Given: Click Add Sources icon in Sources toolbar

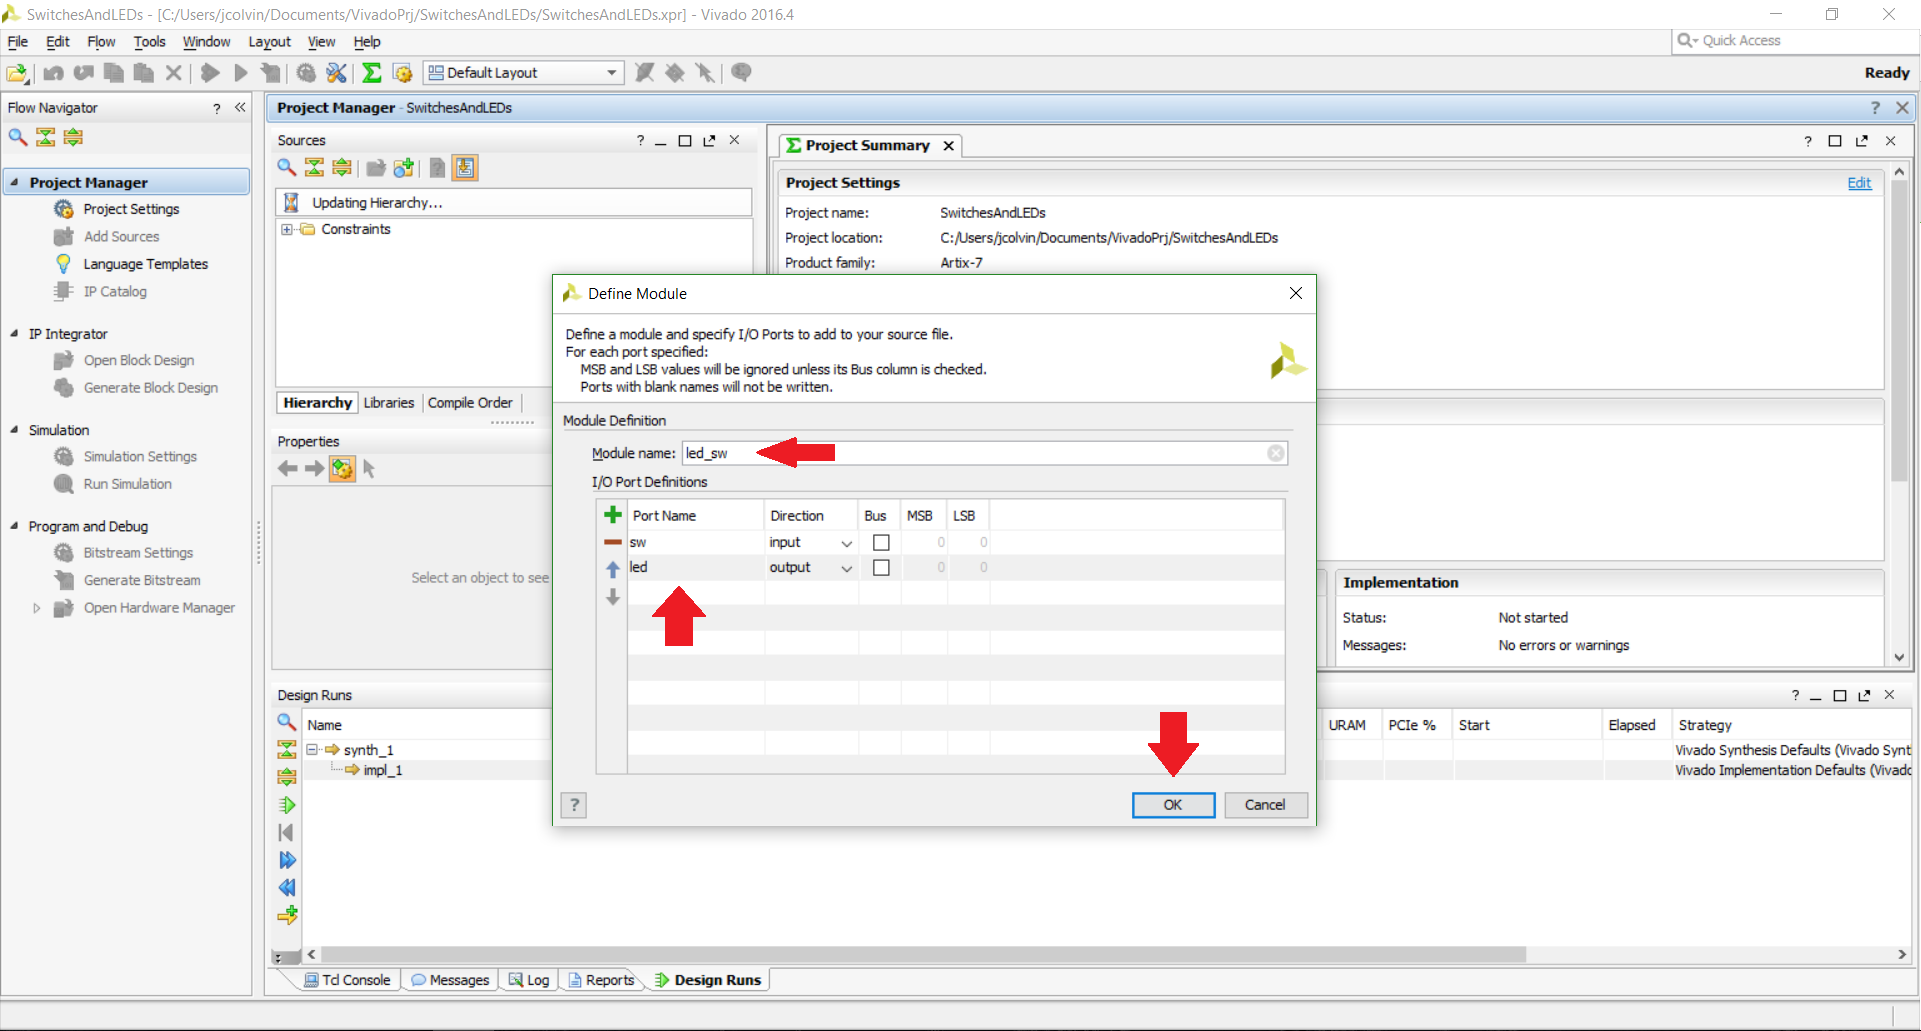Looking at the screenshot, I should [x=404, y=167].
